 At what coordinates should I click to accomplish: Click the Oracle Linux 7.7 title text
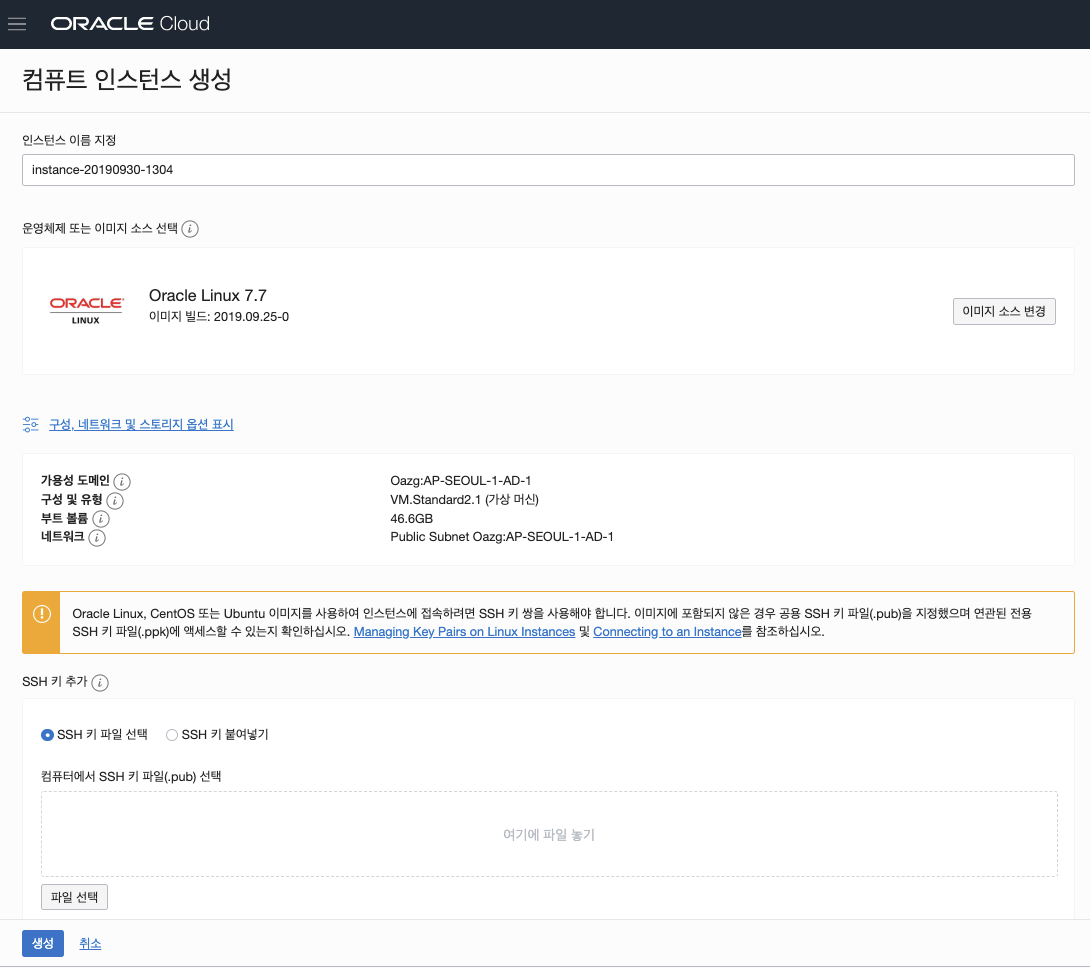coord(208,296)
